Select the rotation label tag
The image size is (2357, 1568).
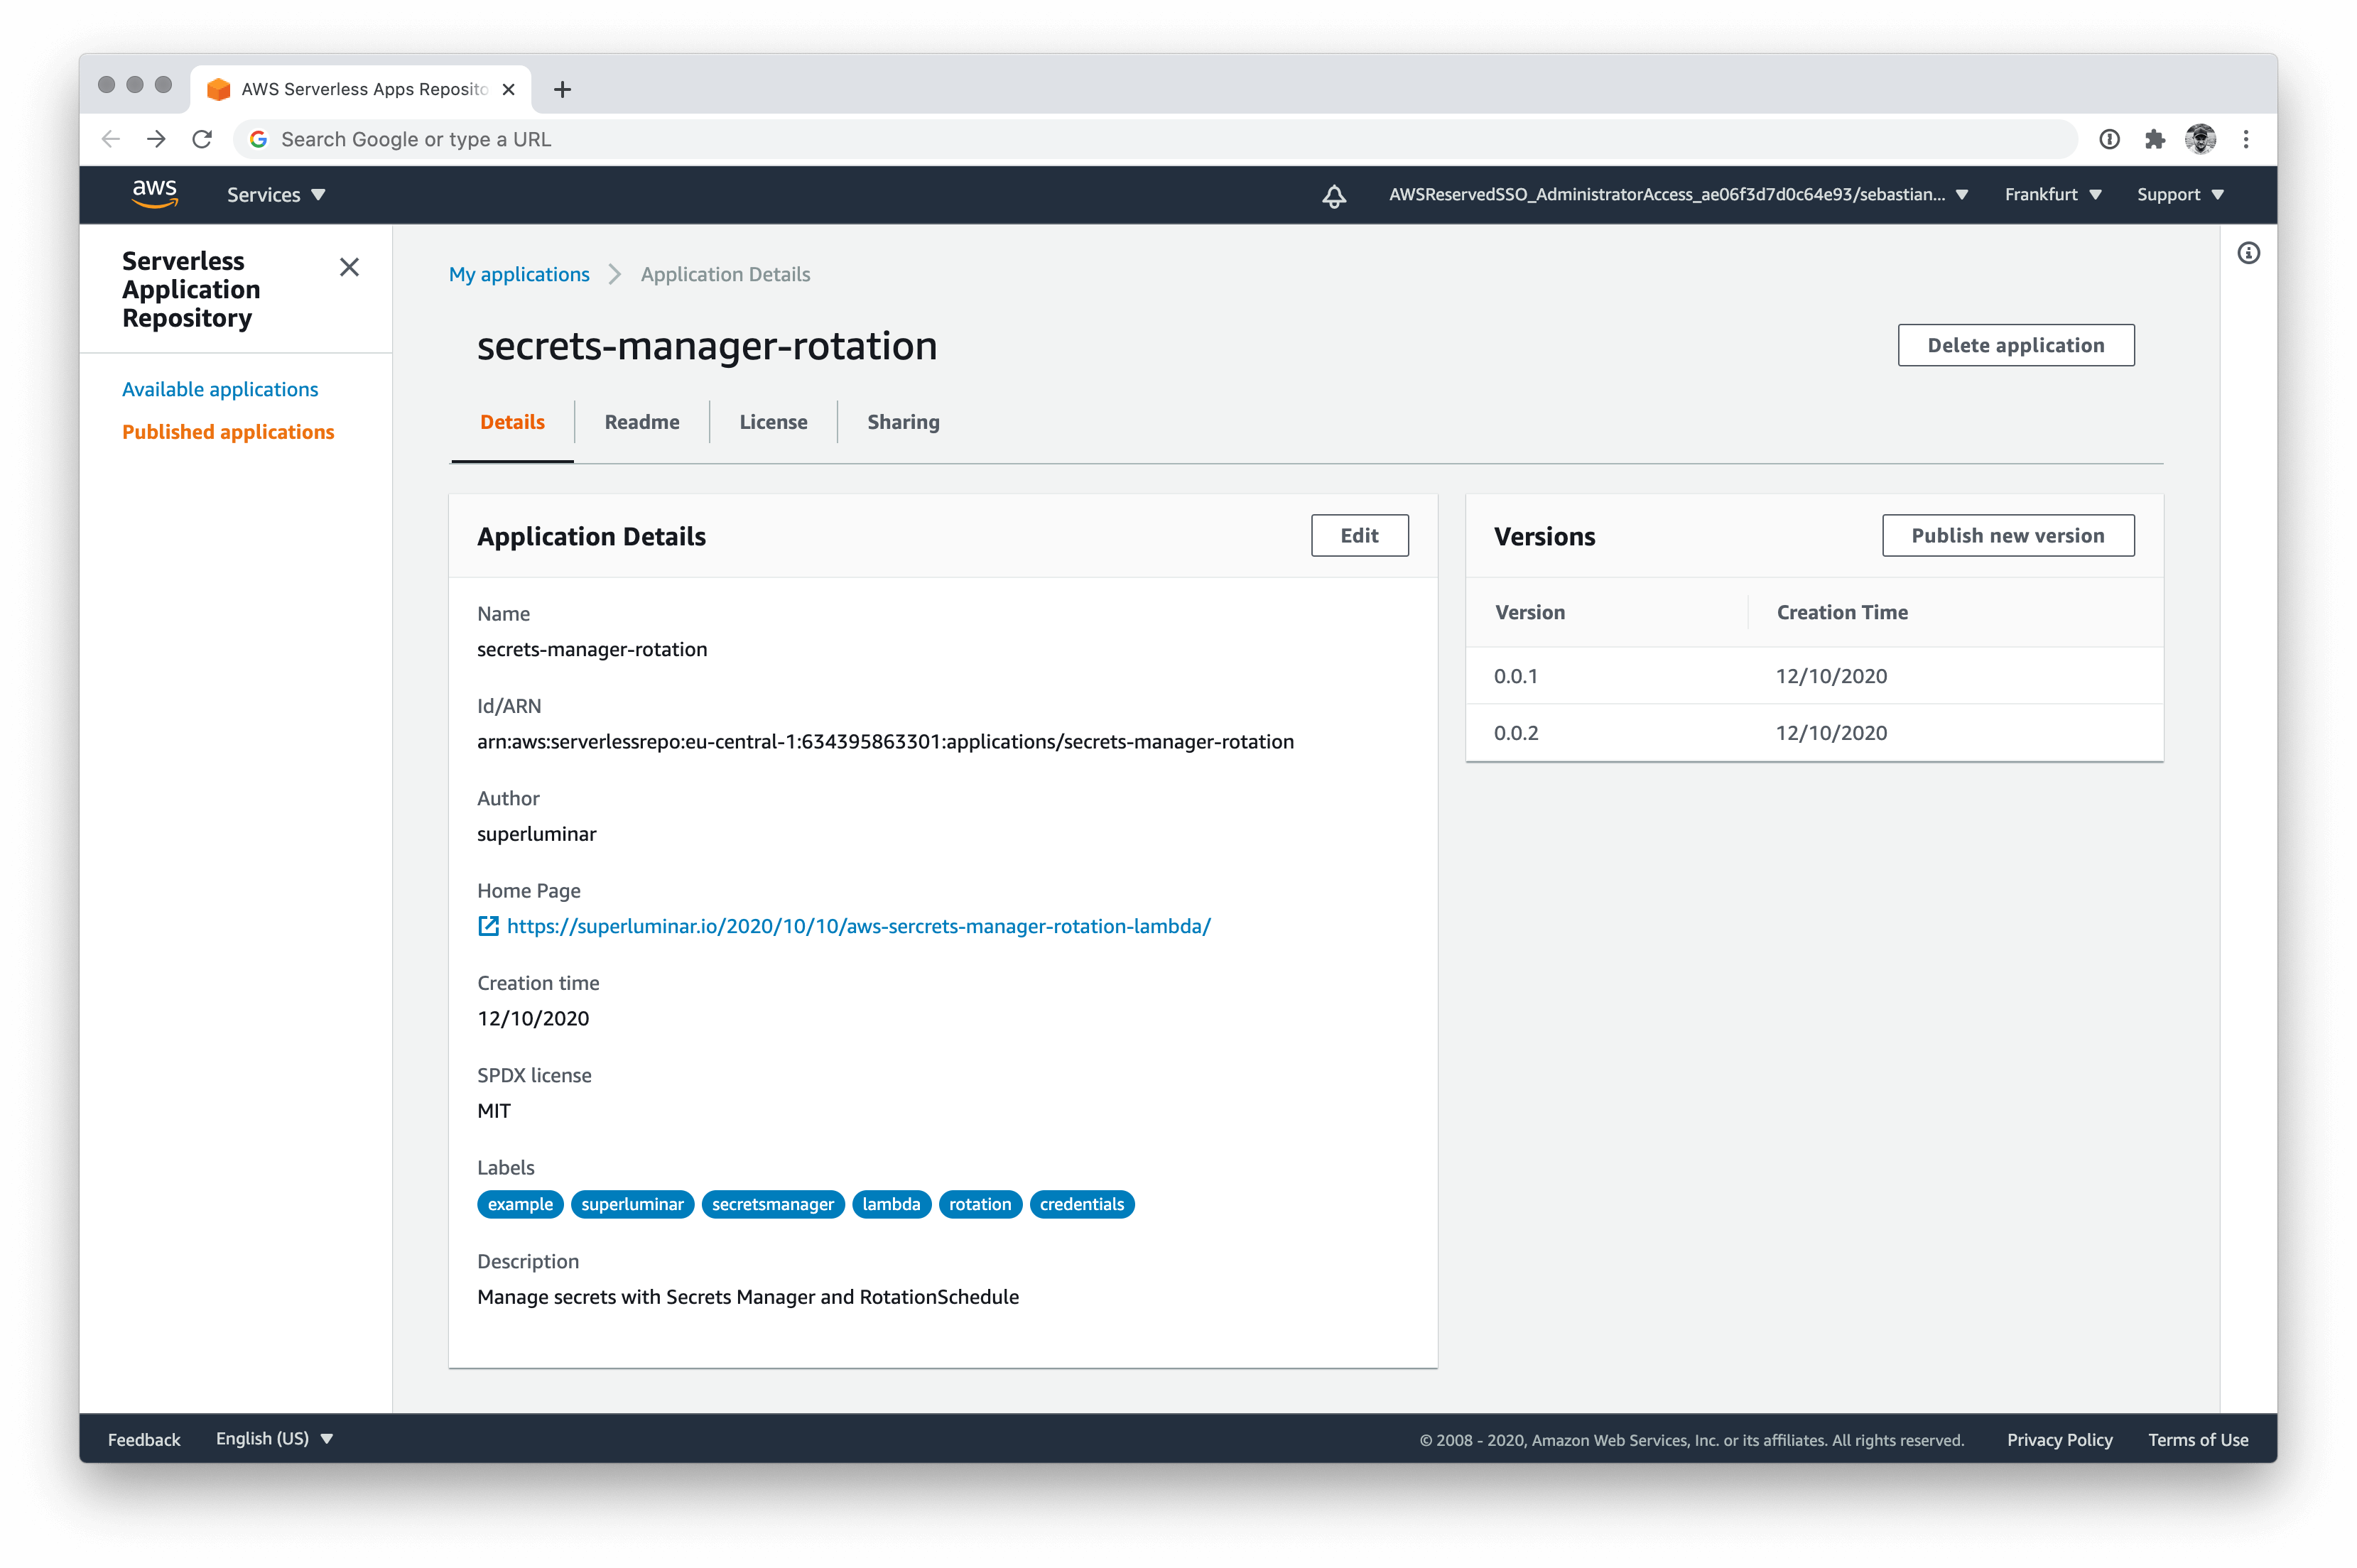(979, 1204)
